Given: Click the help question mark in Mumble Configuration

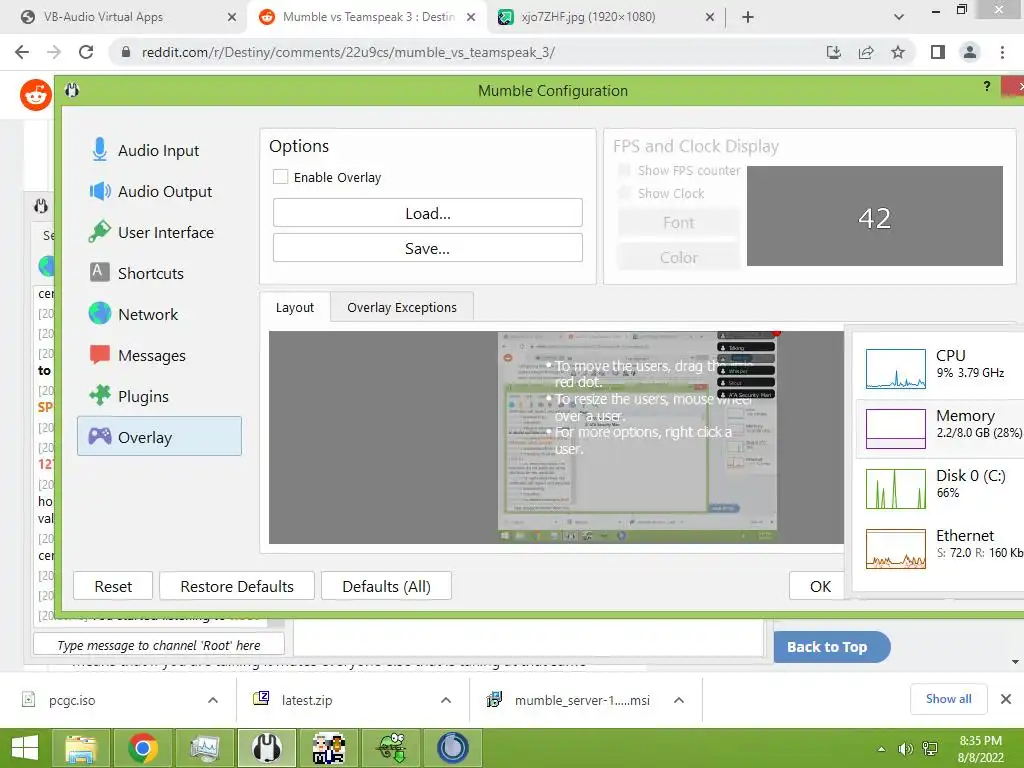Looking at the screenshot, I should 987,86.
